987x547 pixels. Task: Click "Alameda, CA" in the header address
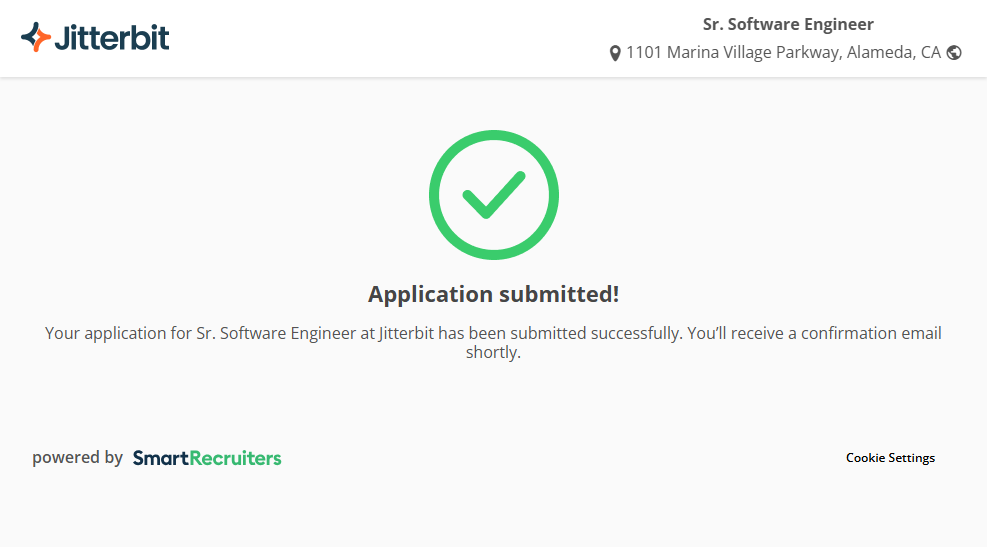894,52
